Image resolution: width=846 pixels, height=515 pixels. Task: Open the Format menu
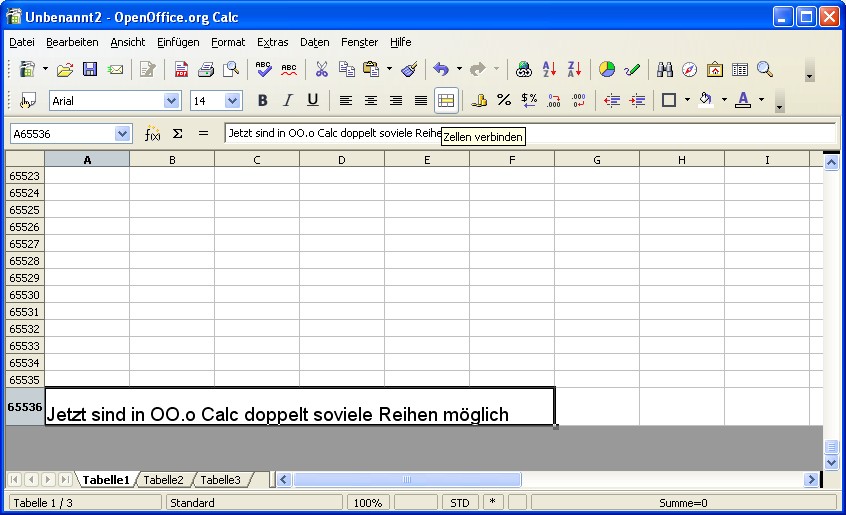pyautogui.click(x=228, y=42)
